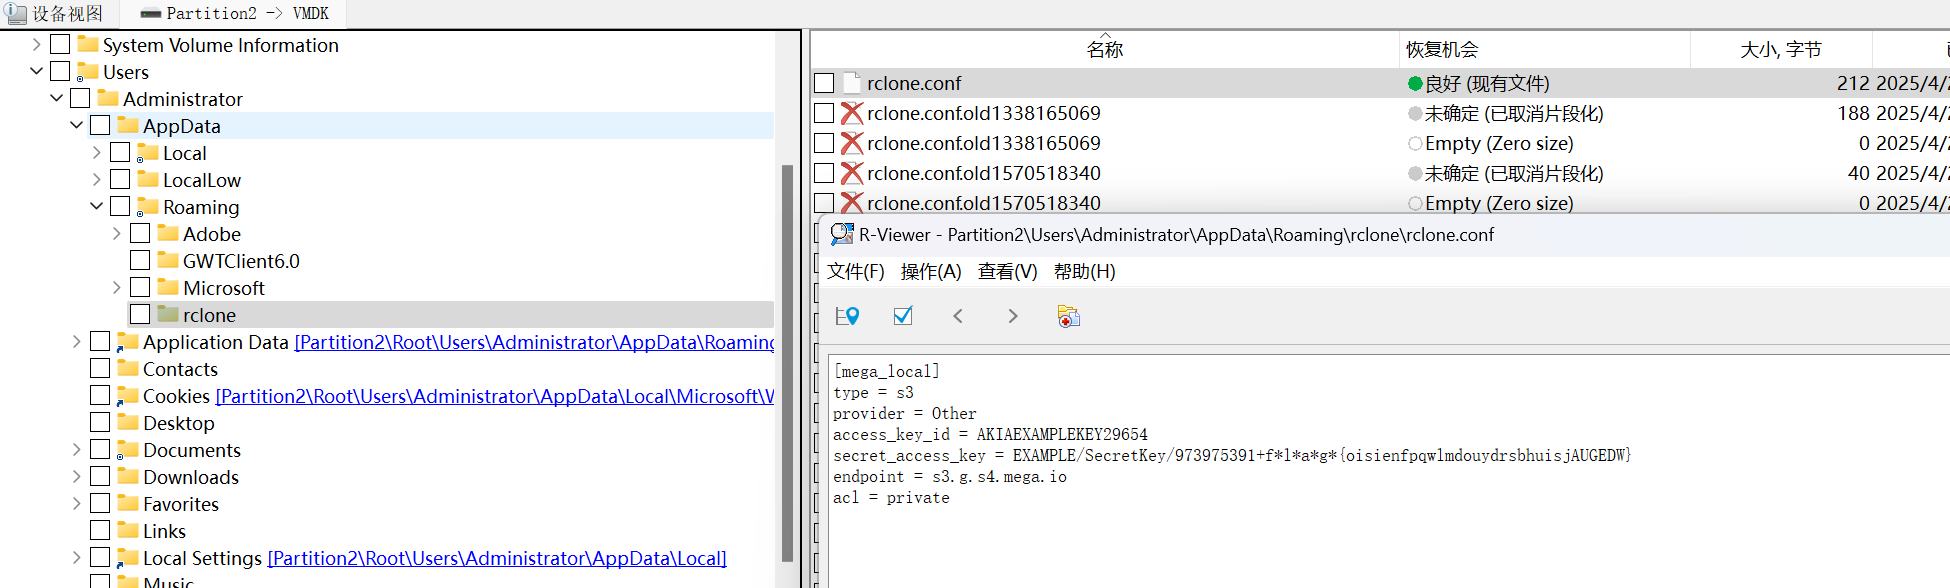Collapse the AppData tree node
The width and height of the screenshot is (1950, 588).
(76, 125)
